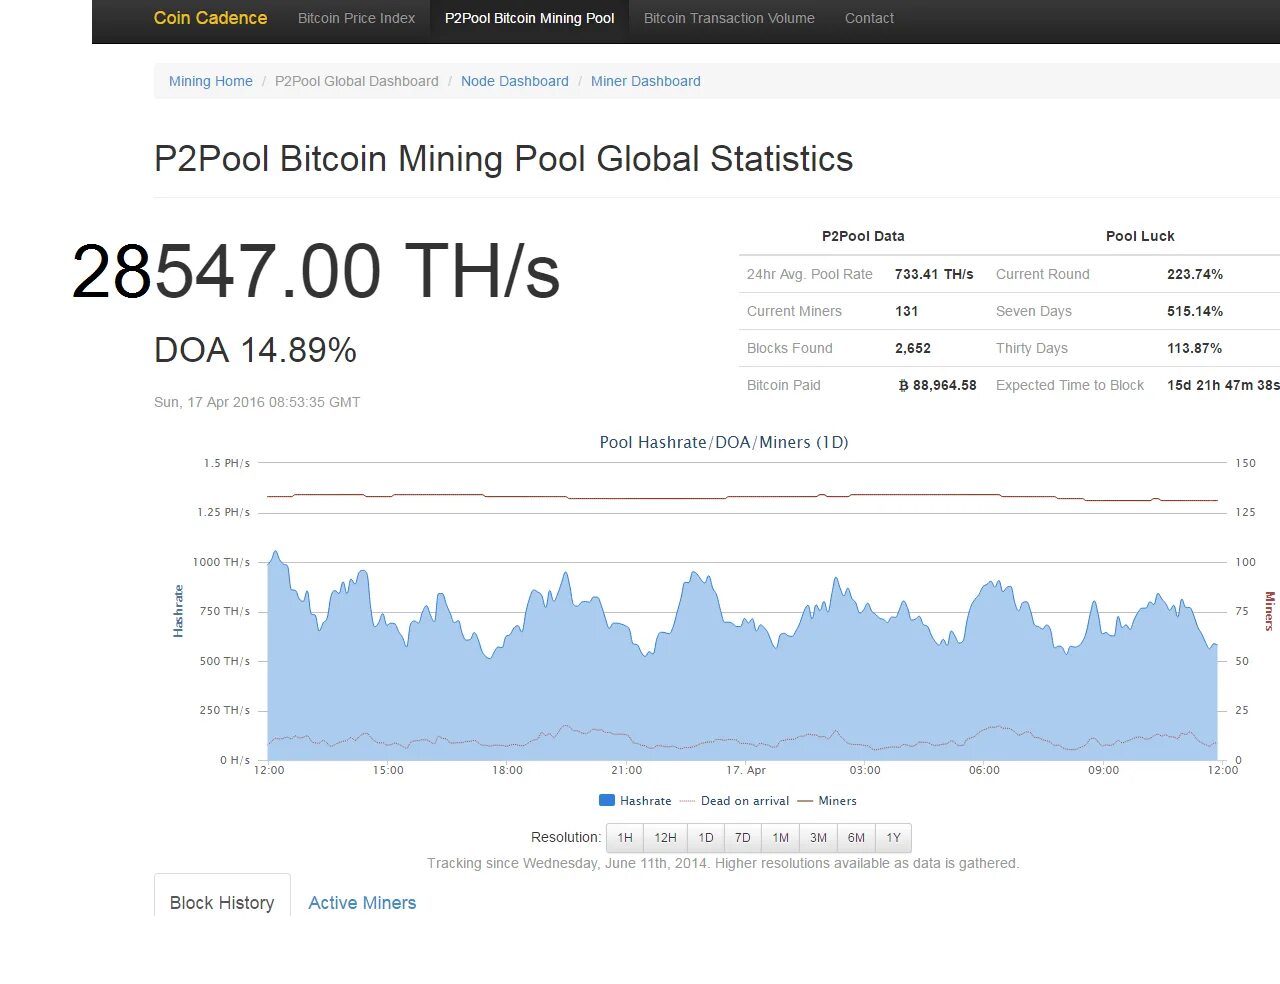Image resolution: width=1280 pixels, height=984 pixels.
Task: Open Bitcoin Price Index menu item
Action: pos(356,18)
